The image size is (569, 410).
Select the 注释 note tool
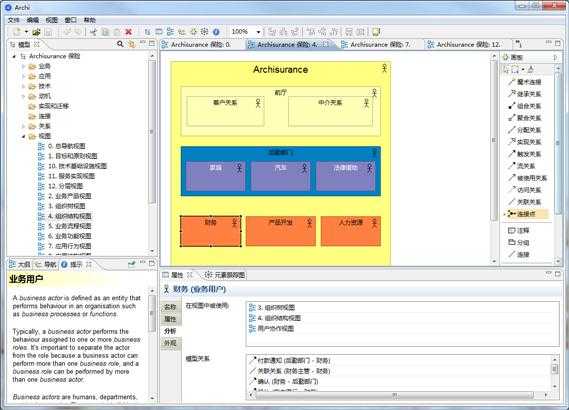coord(519,231)
